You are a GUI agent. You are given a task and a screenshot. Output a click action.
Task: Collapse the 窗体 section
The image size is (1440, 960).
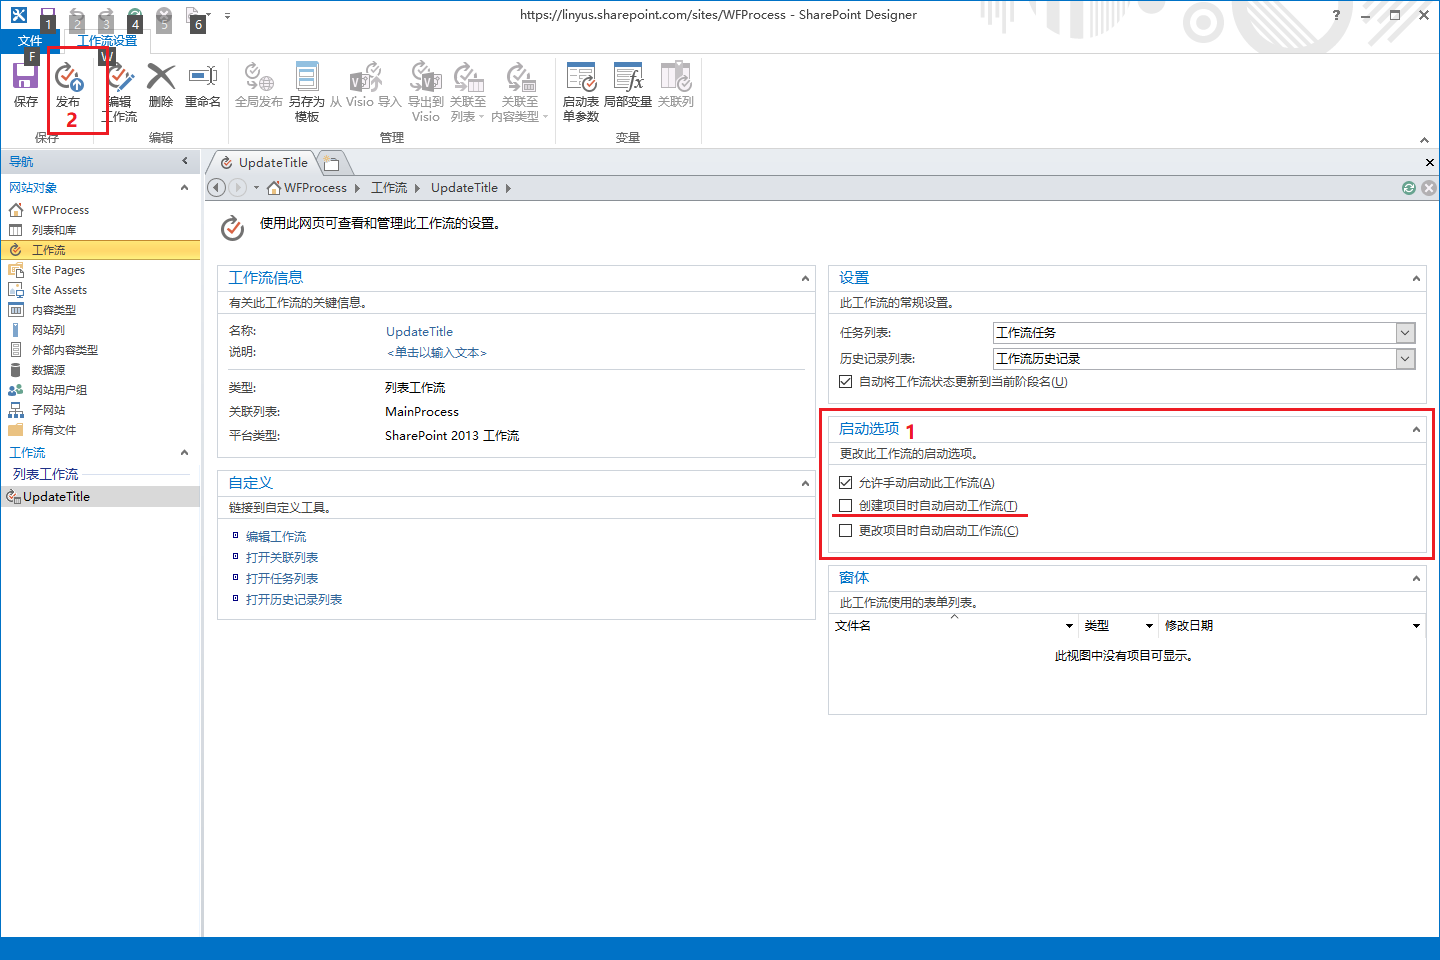tap(1416, 579)
